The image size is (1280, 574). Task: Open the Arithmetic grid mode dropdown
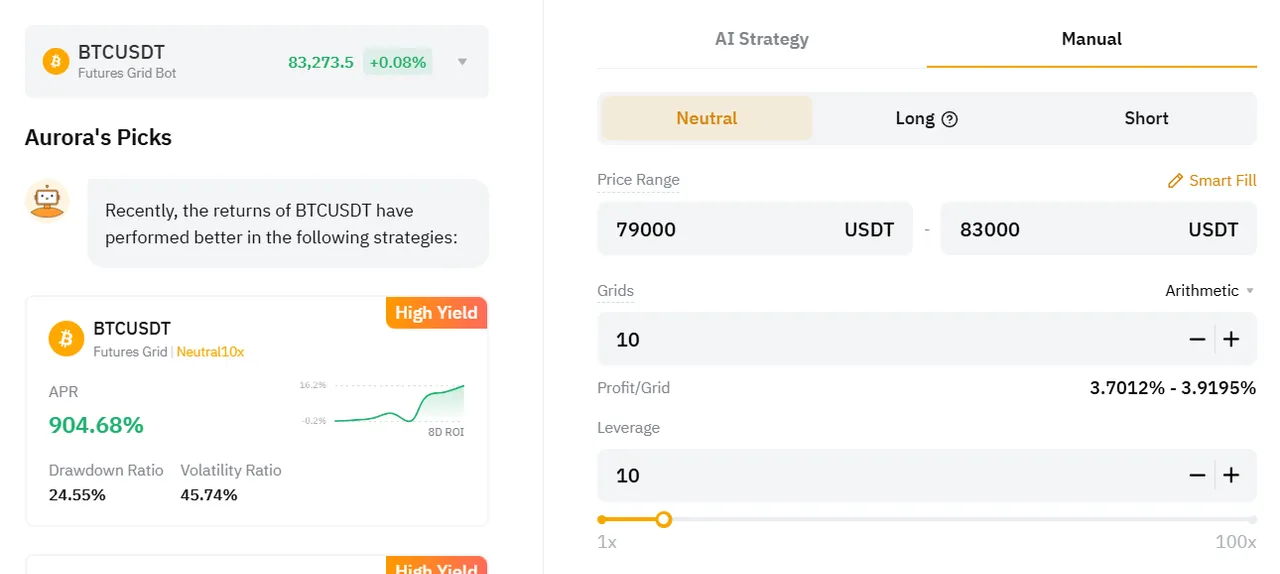pos(1209,291)
